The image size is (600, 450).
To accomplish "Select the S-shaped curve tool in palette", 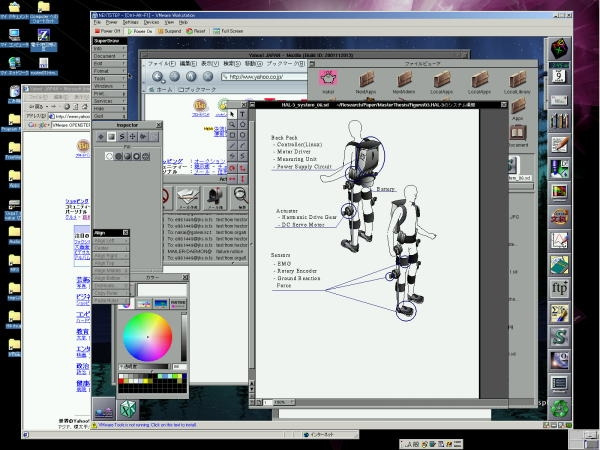I will pyautogui.click(x=243, y=156).
